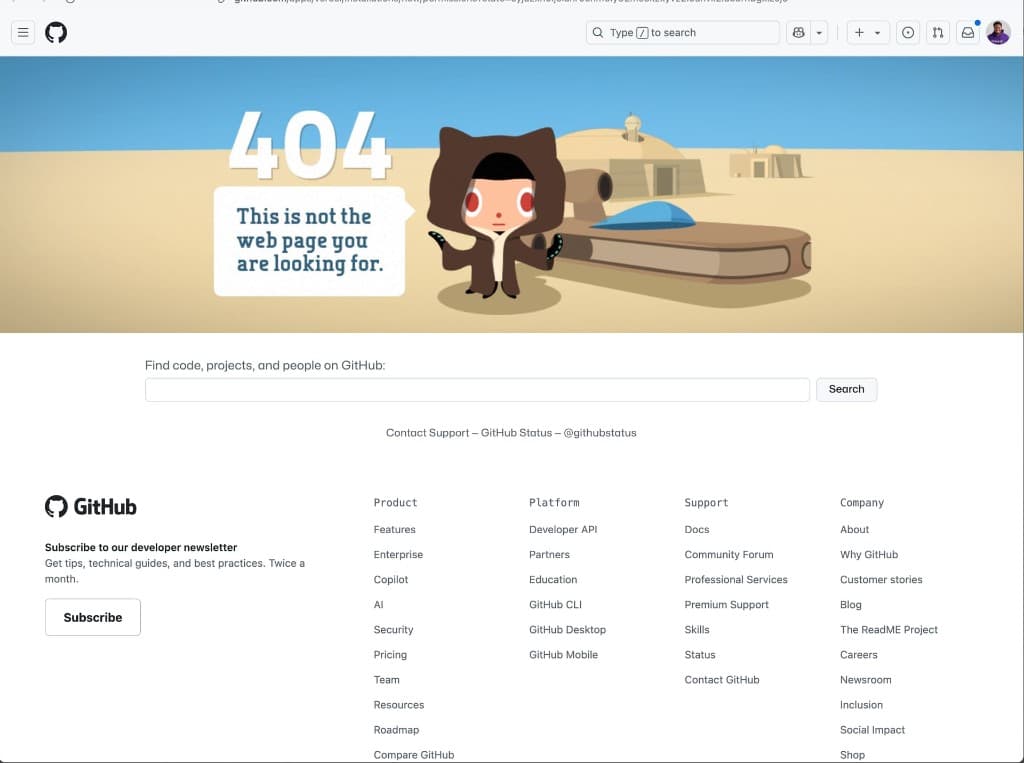Screen dimensions: 1024x763
Task: Open the Copilot chat icon
Action: pos(798,33)
